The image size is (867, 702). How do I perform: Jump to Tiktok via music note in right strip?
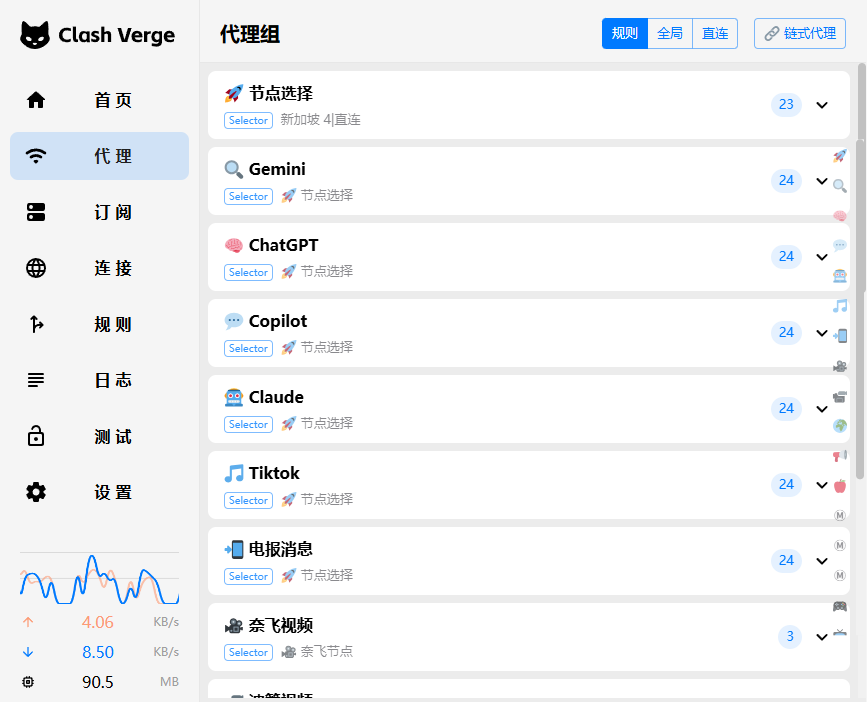tap(840, 306)
